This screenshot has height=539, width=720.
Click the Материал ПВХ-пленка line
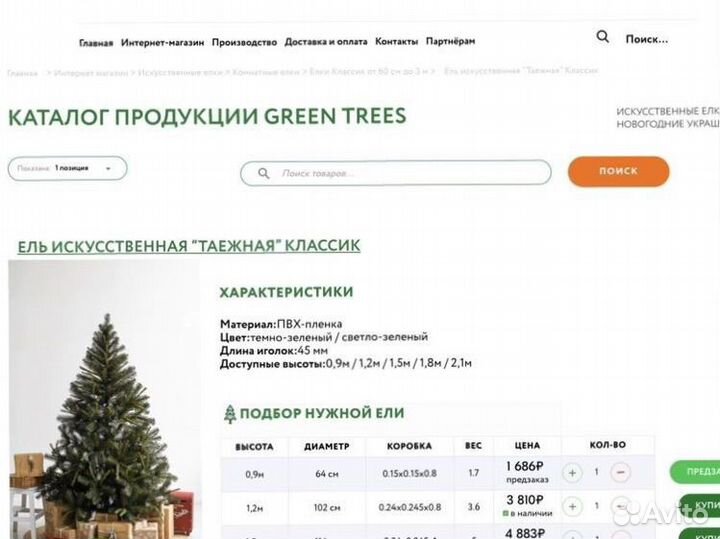[x=281, y=324]
